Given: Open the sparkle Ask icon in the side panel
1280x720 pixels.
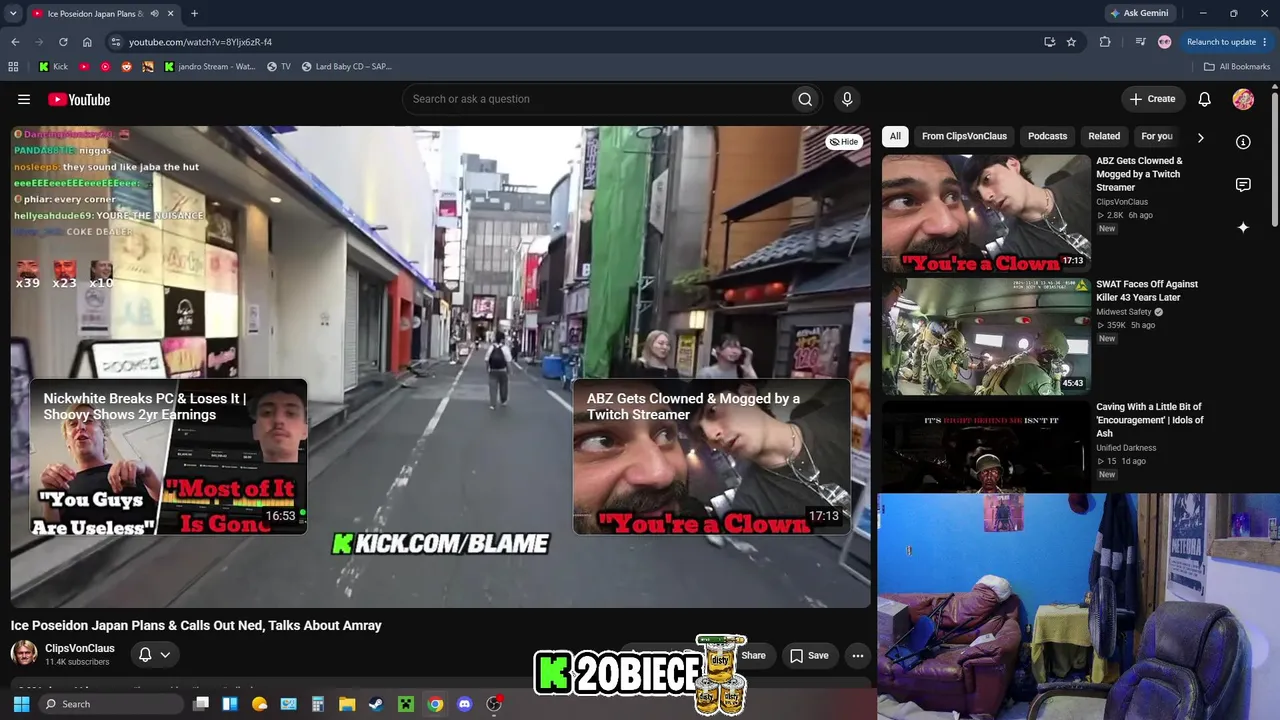Looking at the screenshot, I should click(1243, 228).
